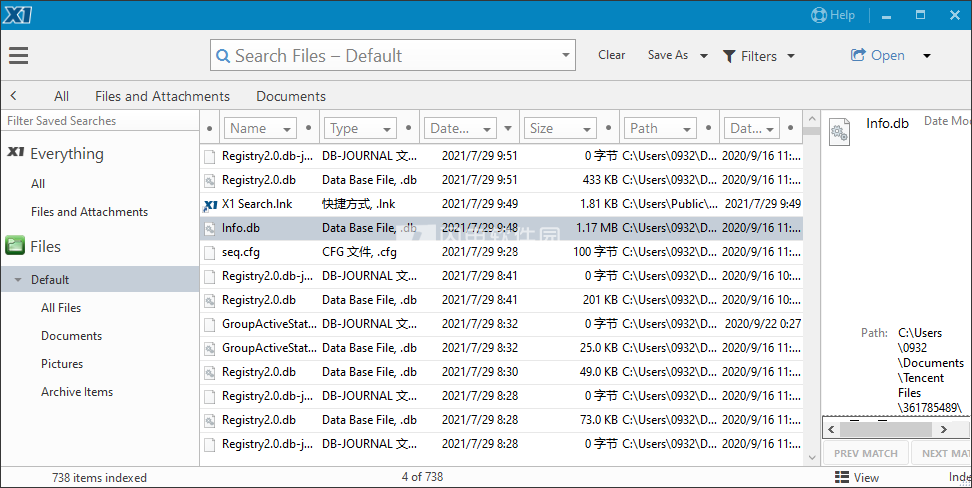Click the preview pane horizontal scrollbar thumb

pyautogui.click(x=886, y=428)
